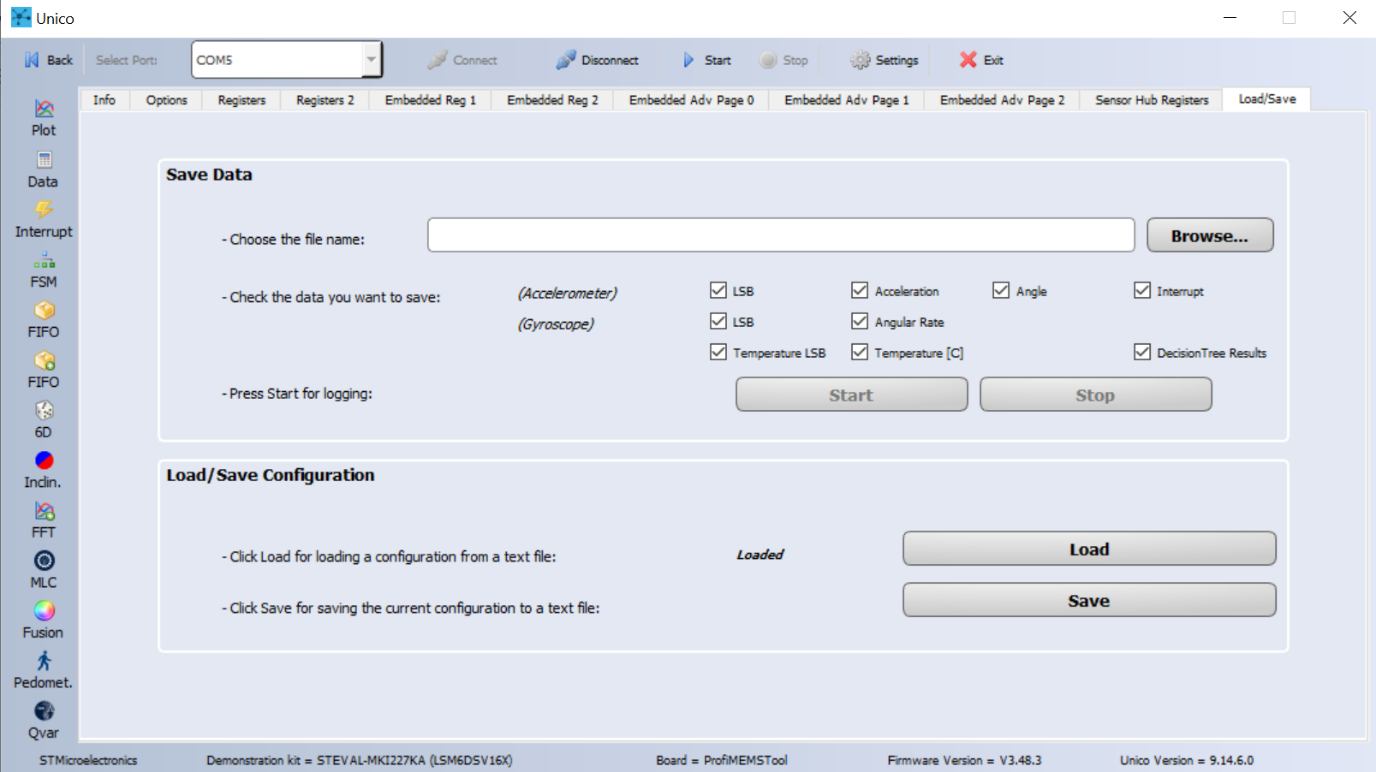Save the current configuration to file
The width and height of the screenshot is (1376, 772).
coord(1088,600)
